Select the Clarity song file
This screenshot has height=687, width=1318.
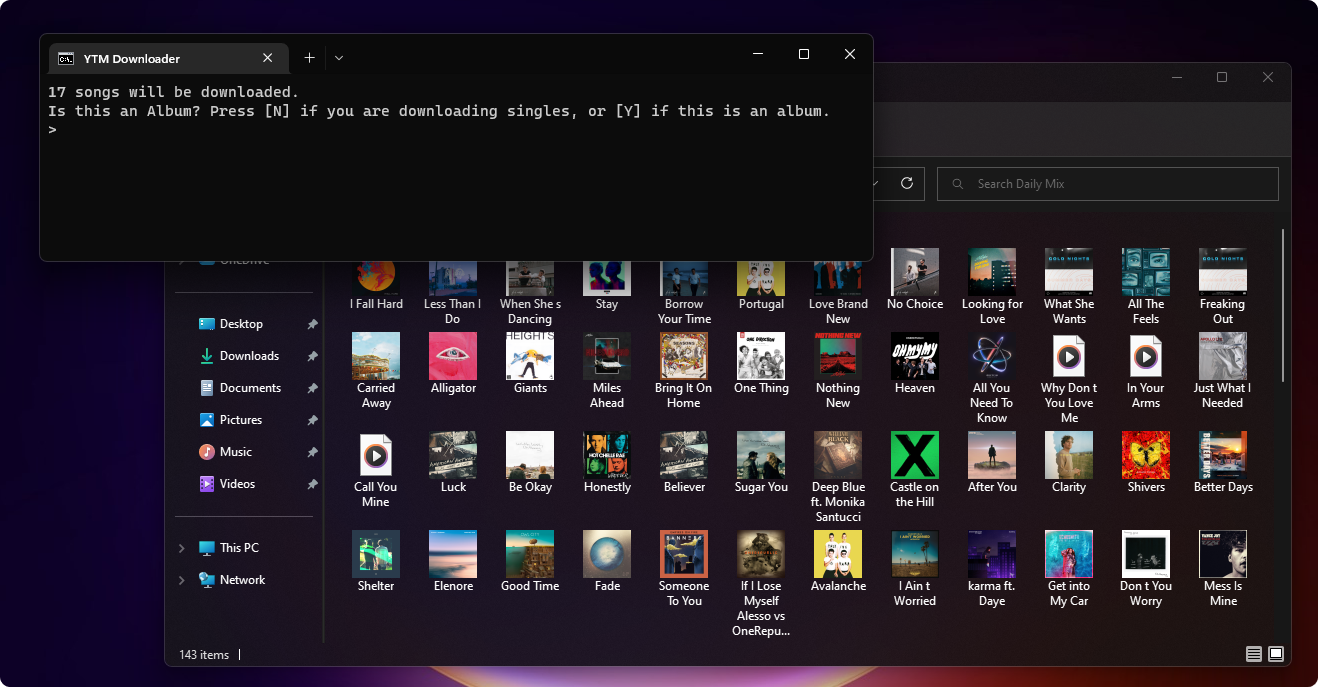point(1069,463)
